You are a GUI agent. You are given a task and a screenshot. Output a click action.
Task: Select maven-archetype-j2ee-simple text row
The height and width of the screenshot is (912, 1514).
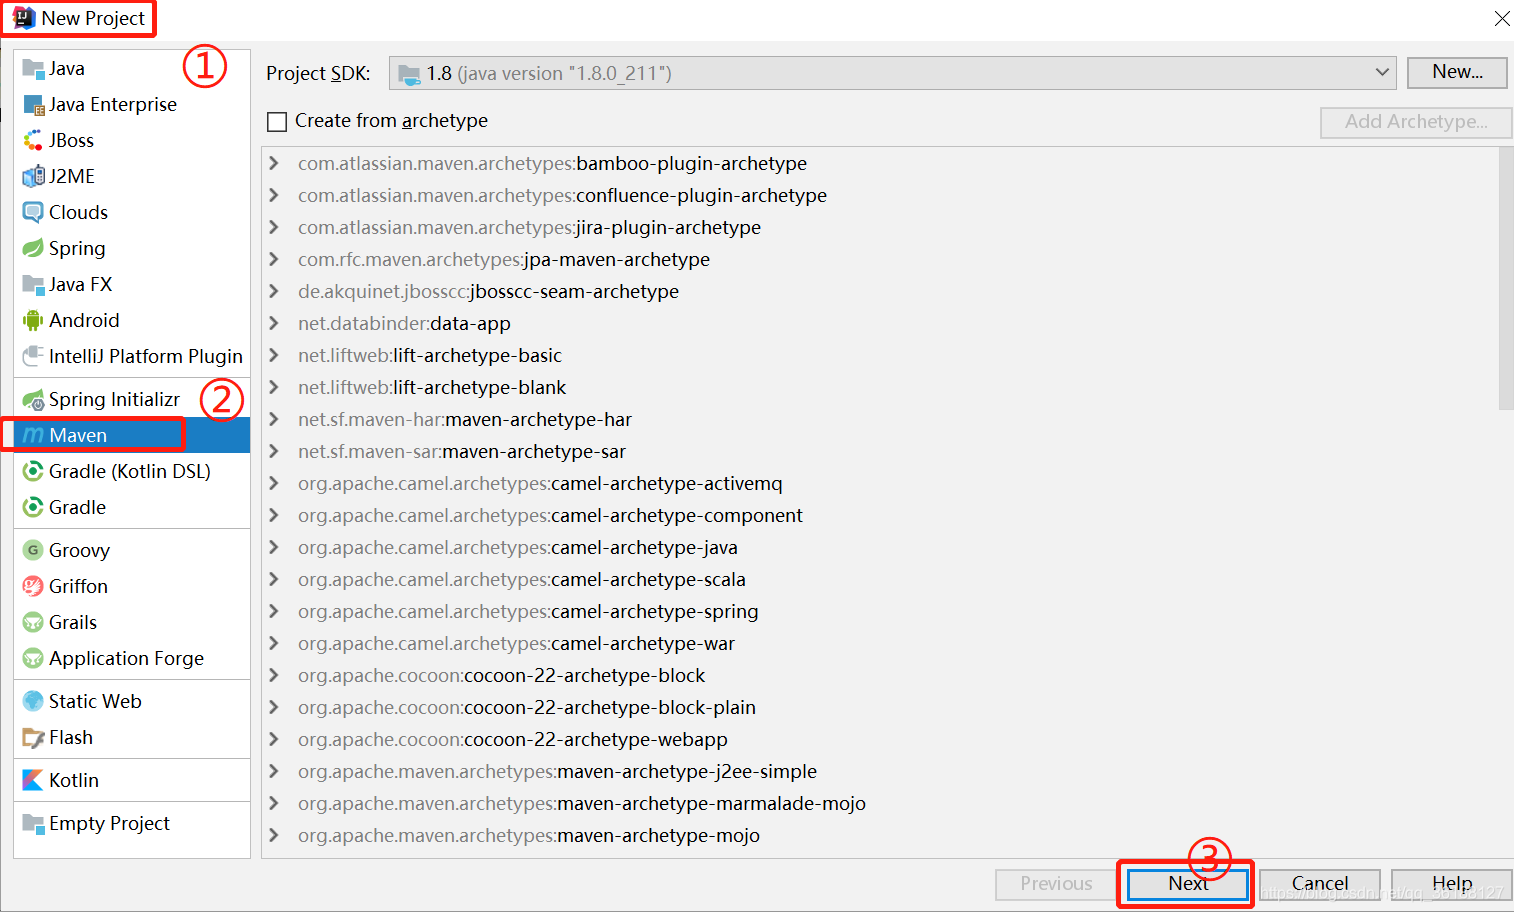[x=557, y=771]
